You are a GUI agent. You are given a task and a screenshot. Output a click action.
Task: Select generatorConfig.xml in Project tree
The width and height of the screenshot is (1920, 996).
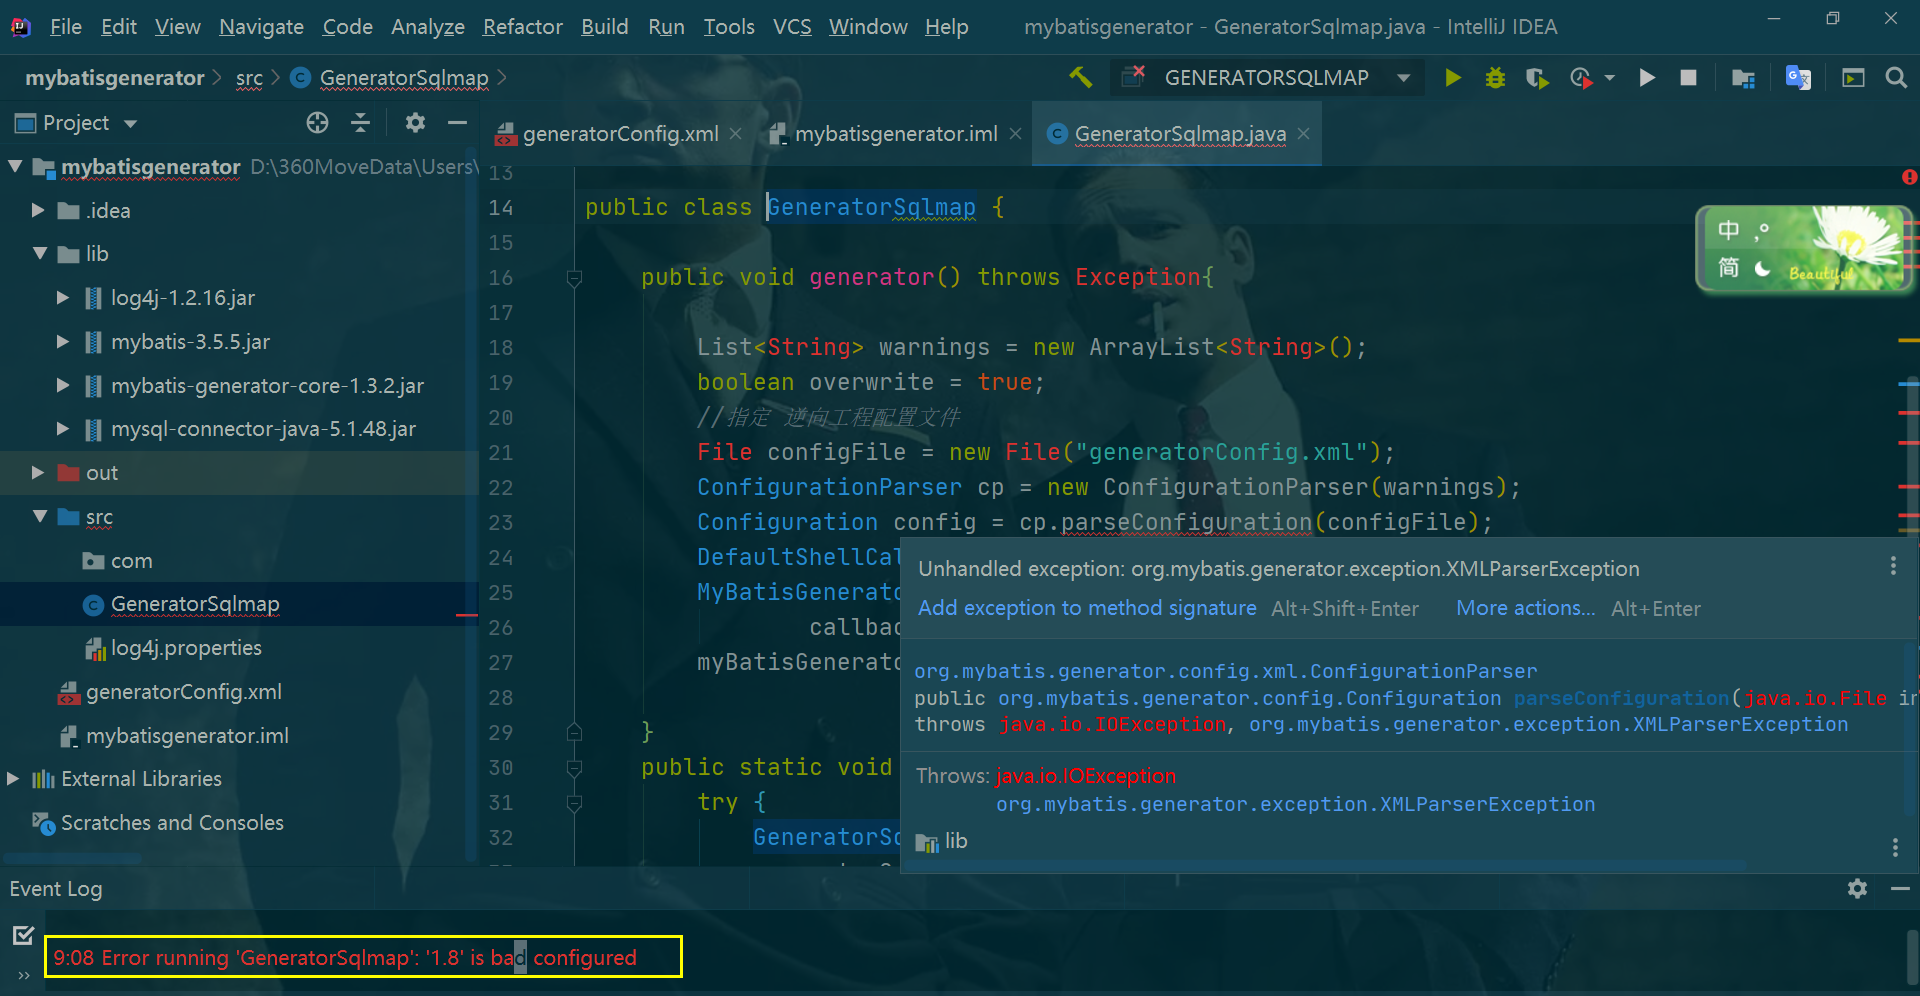click(x=183, y=692)
